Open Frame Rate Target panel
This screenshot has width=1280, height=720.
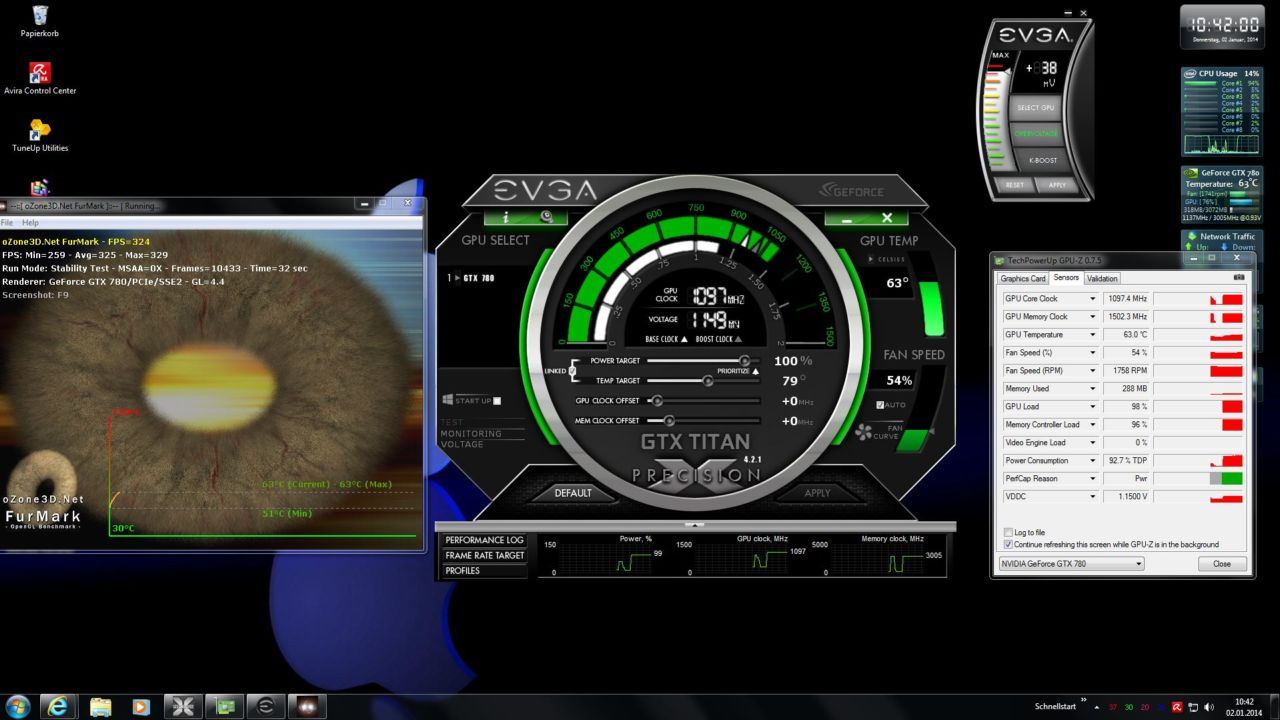coord(484,555)
